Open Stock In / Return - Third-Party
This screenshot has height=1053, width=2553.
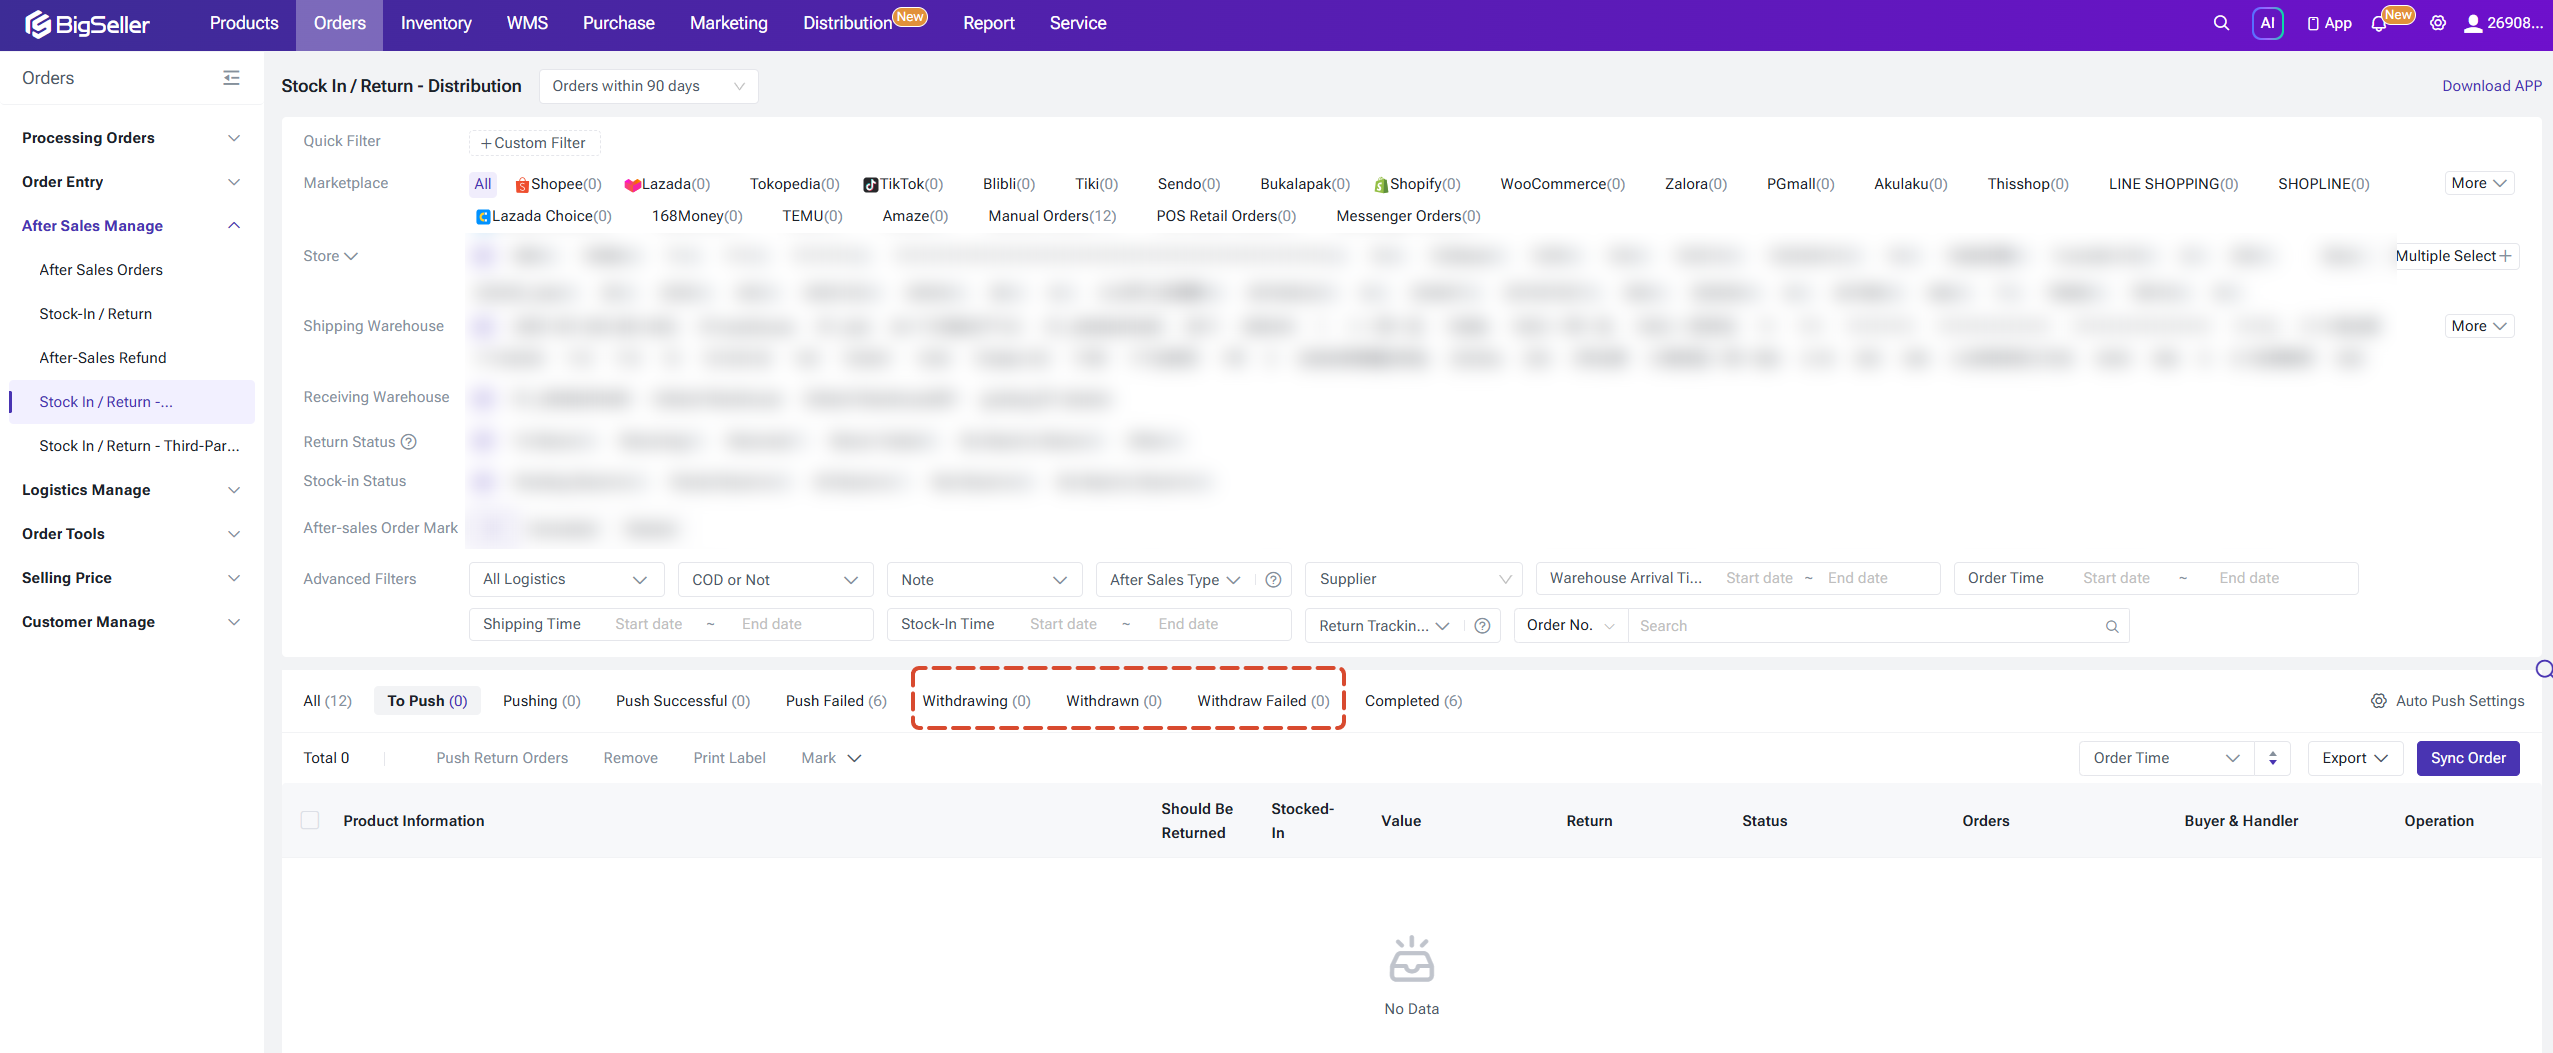pos(139,446)
